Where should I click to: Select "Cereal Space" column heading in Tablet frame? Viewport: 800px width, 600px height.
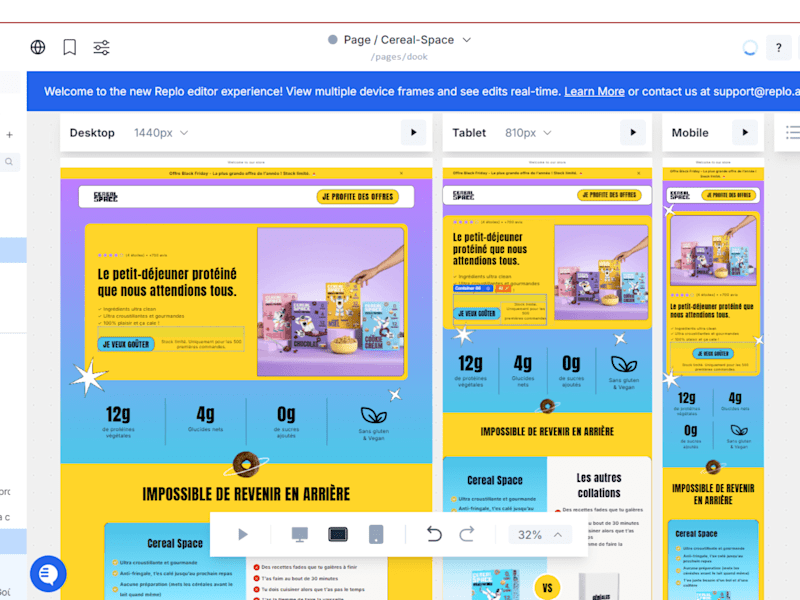(495, 480)
